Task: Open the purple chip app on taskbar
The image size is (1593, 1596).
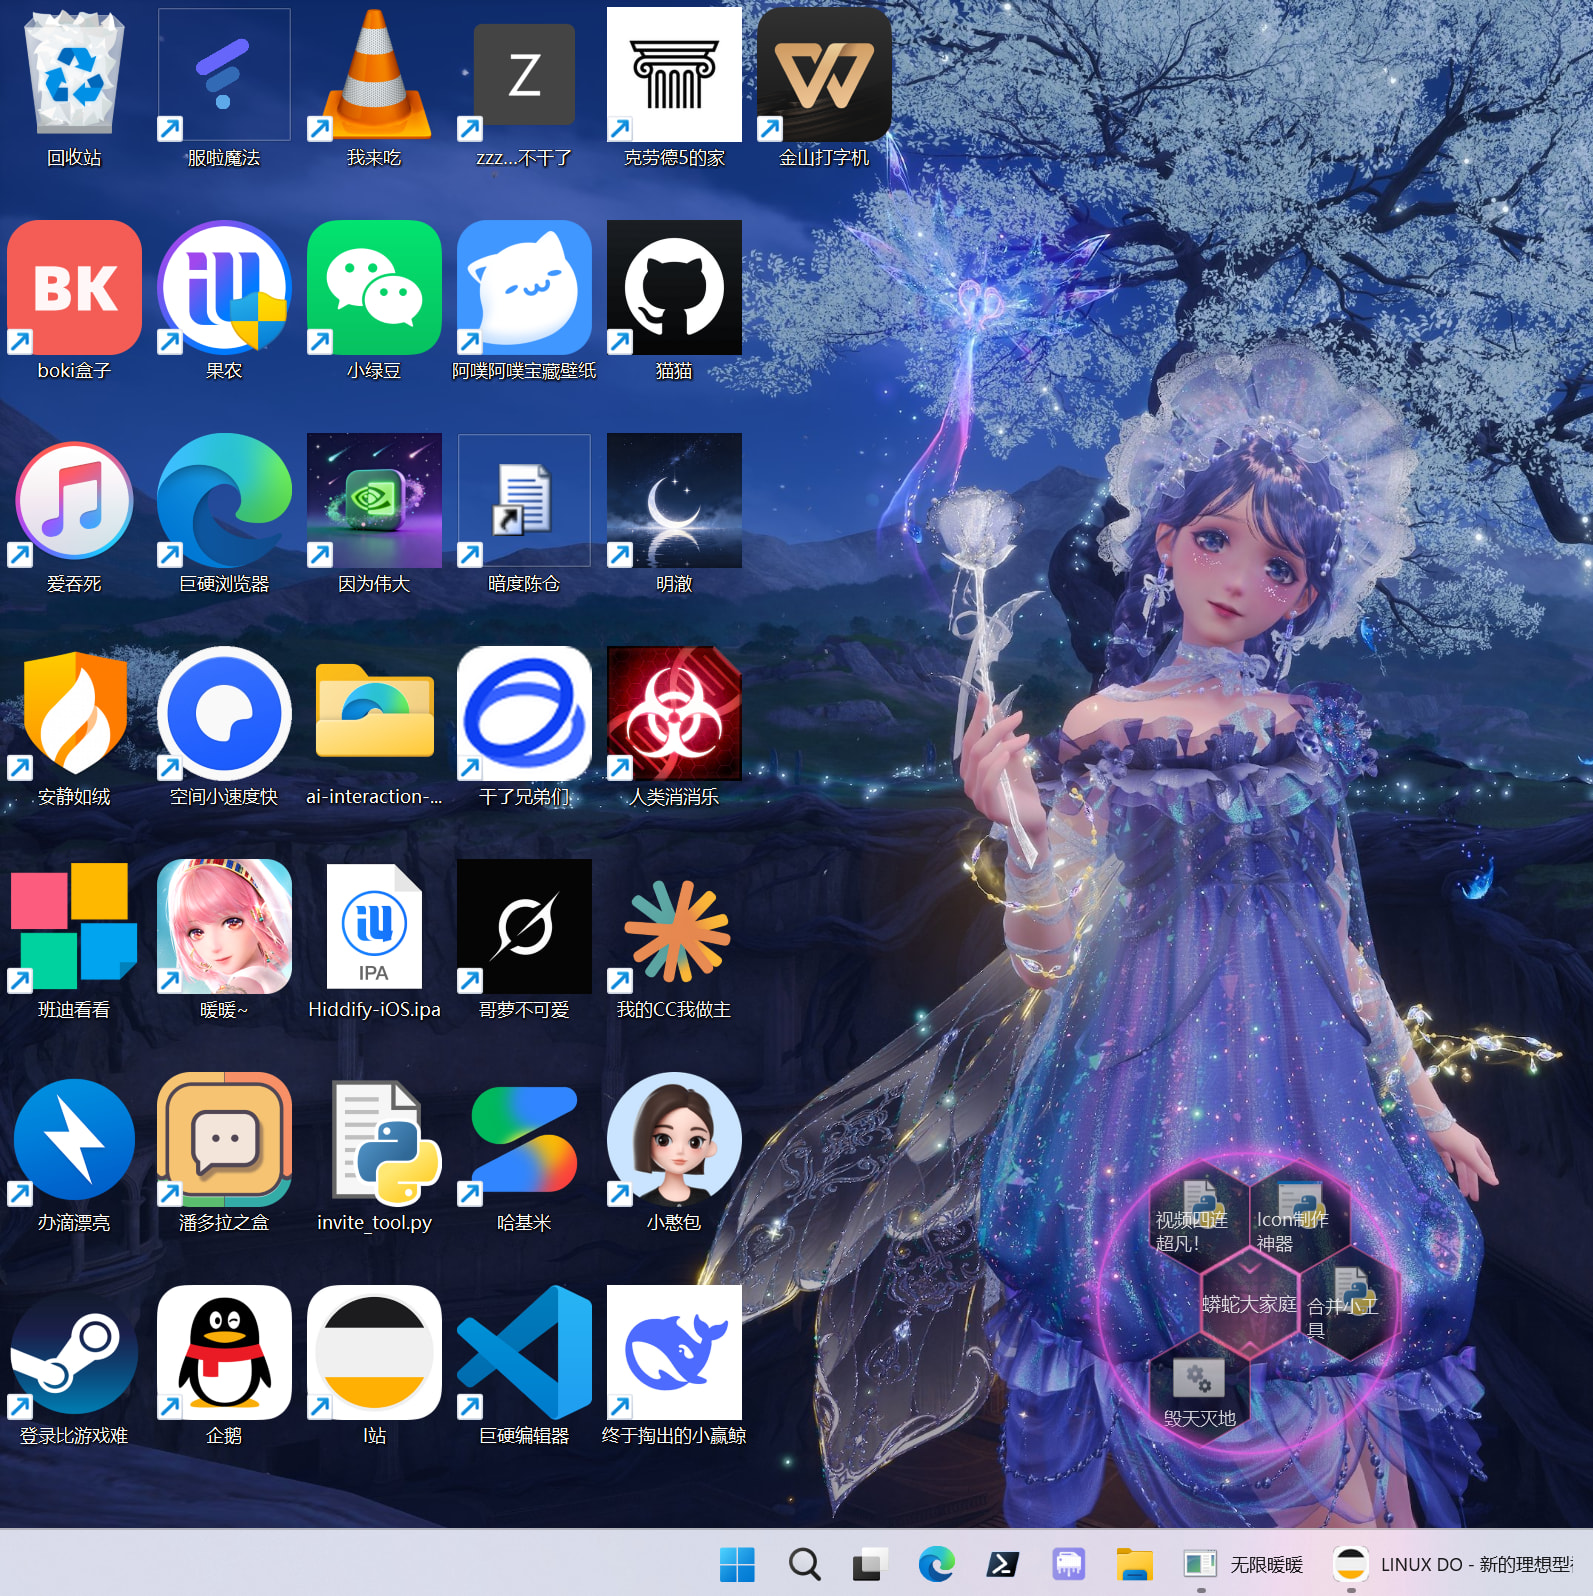Action: [x=1068, y=1564]
